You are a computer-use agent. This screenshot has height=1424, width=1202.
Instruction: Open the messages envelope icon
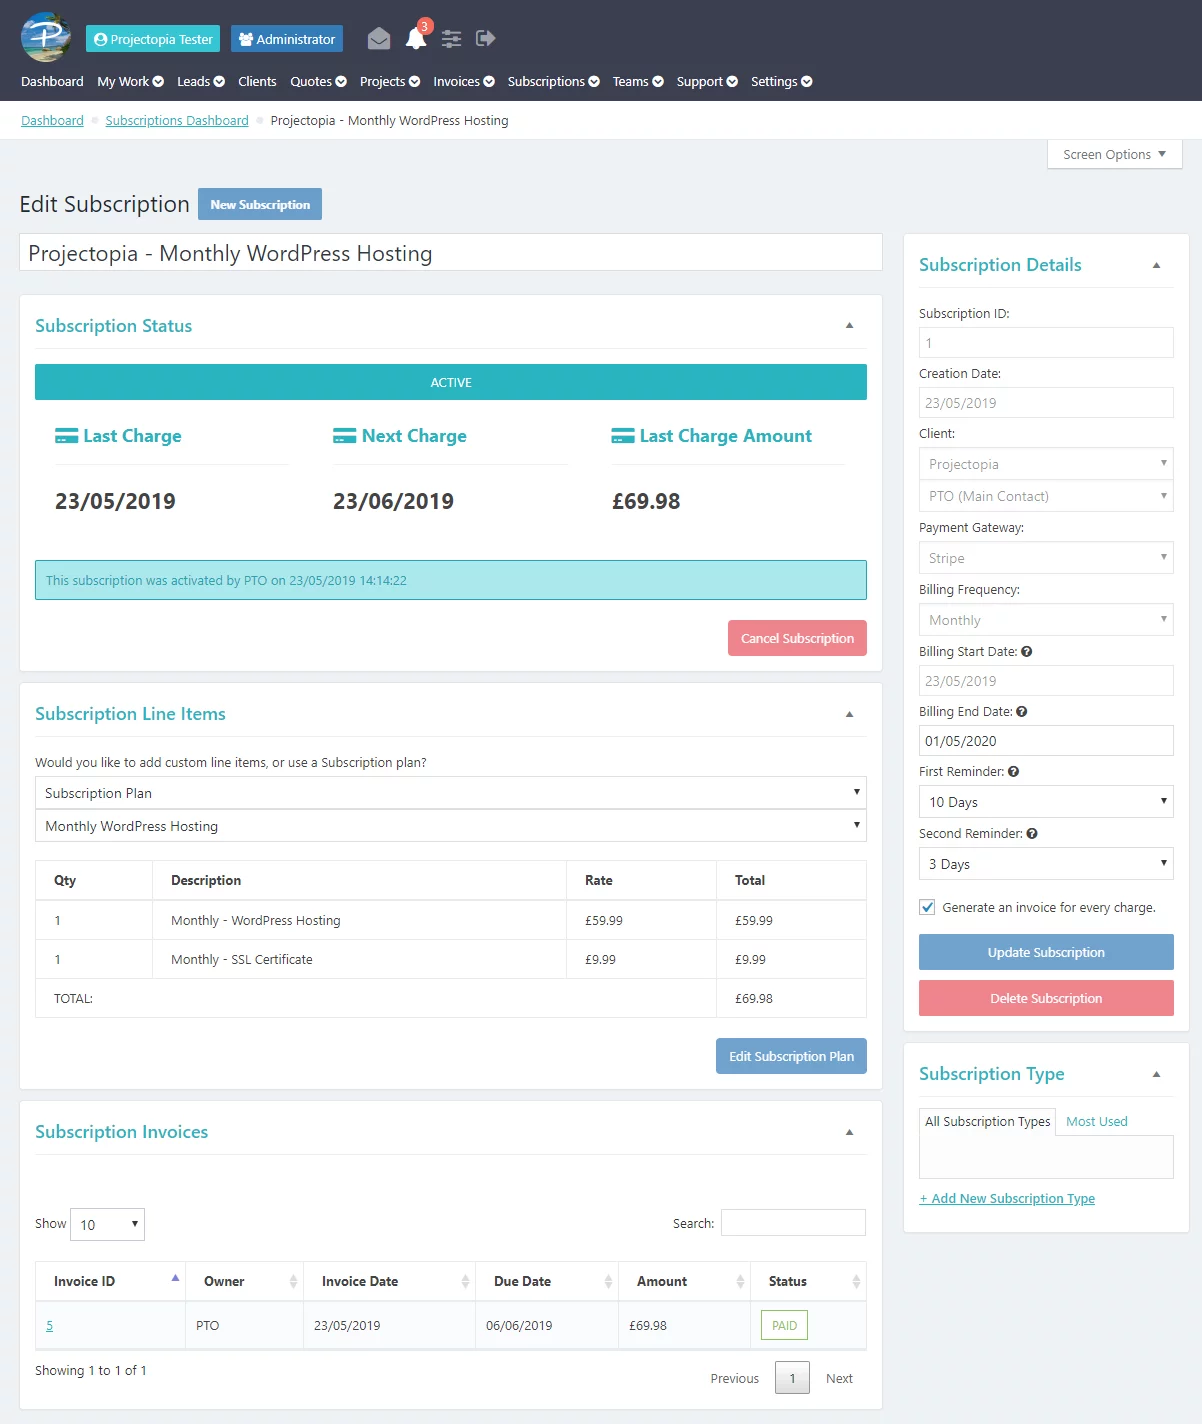tap(379, 39)
